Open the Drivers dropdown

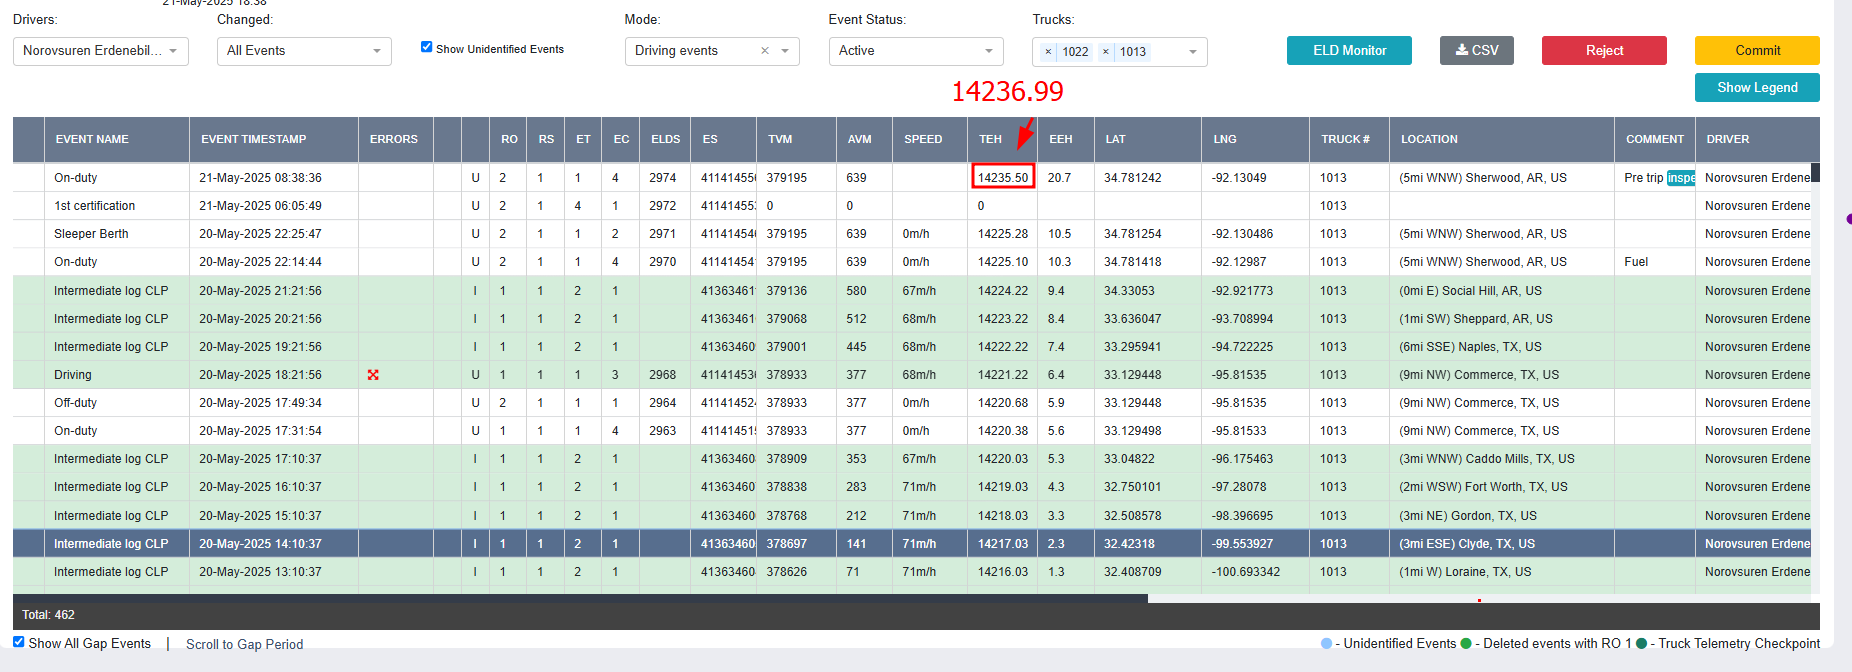(100, 51)
